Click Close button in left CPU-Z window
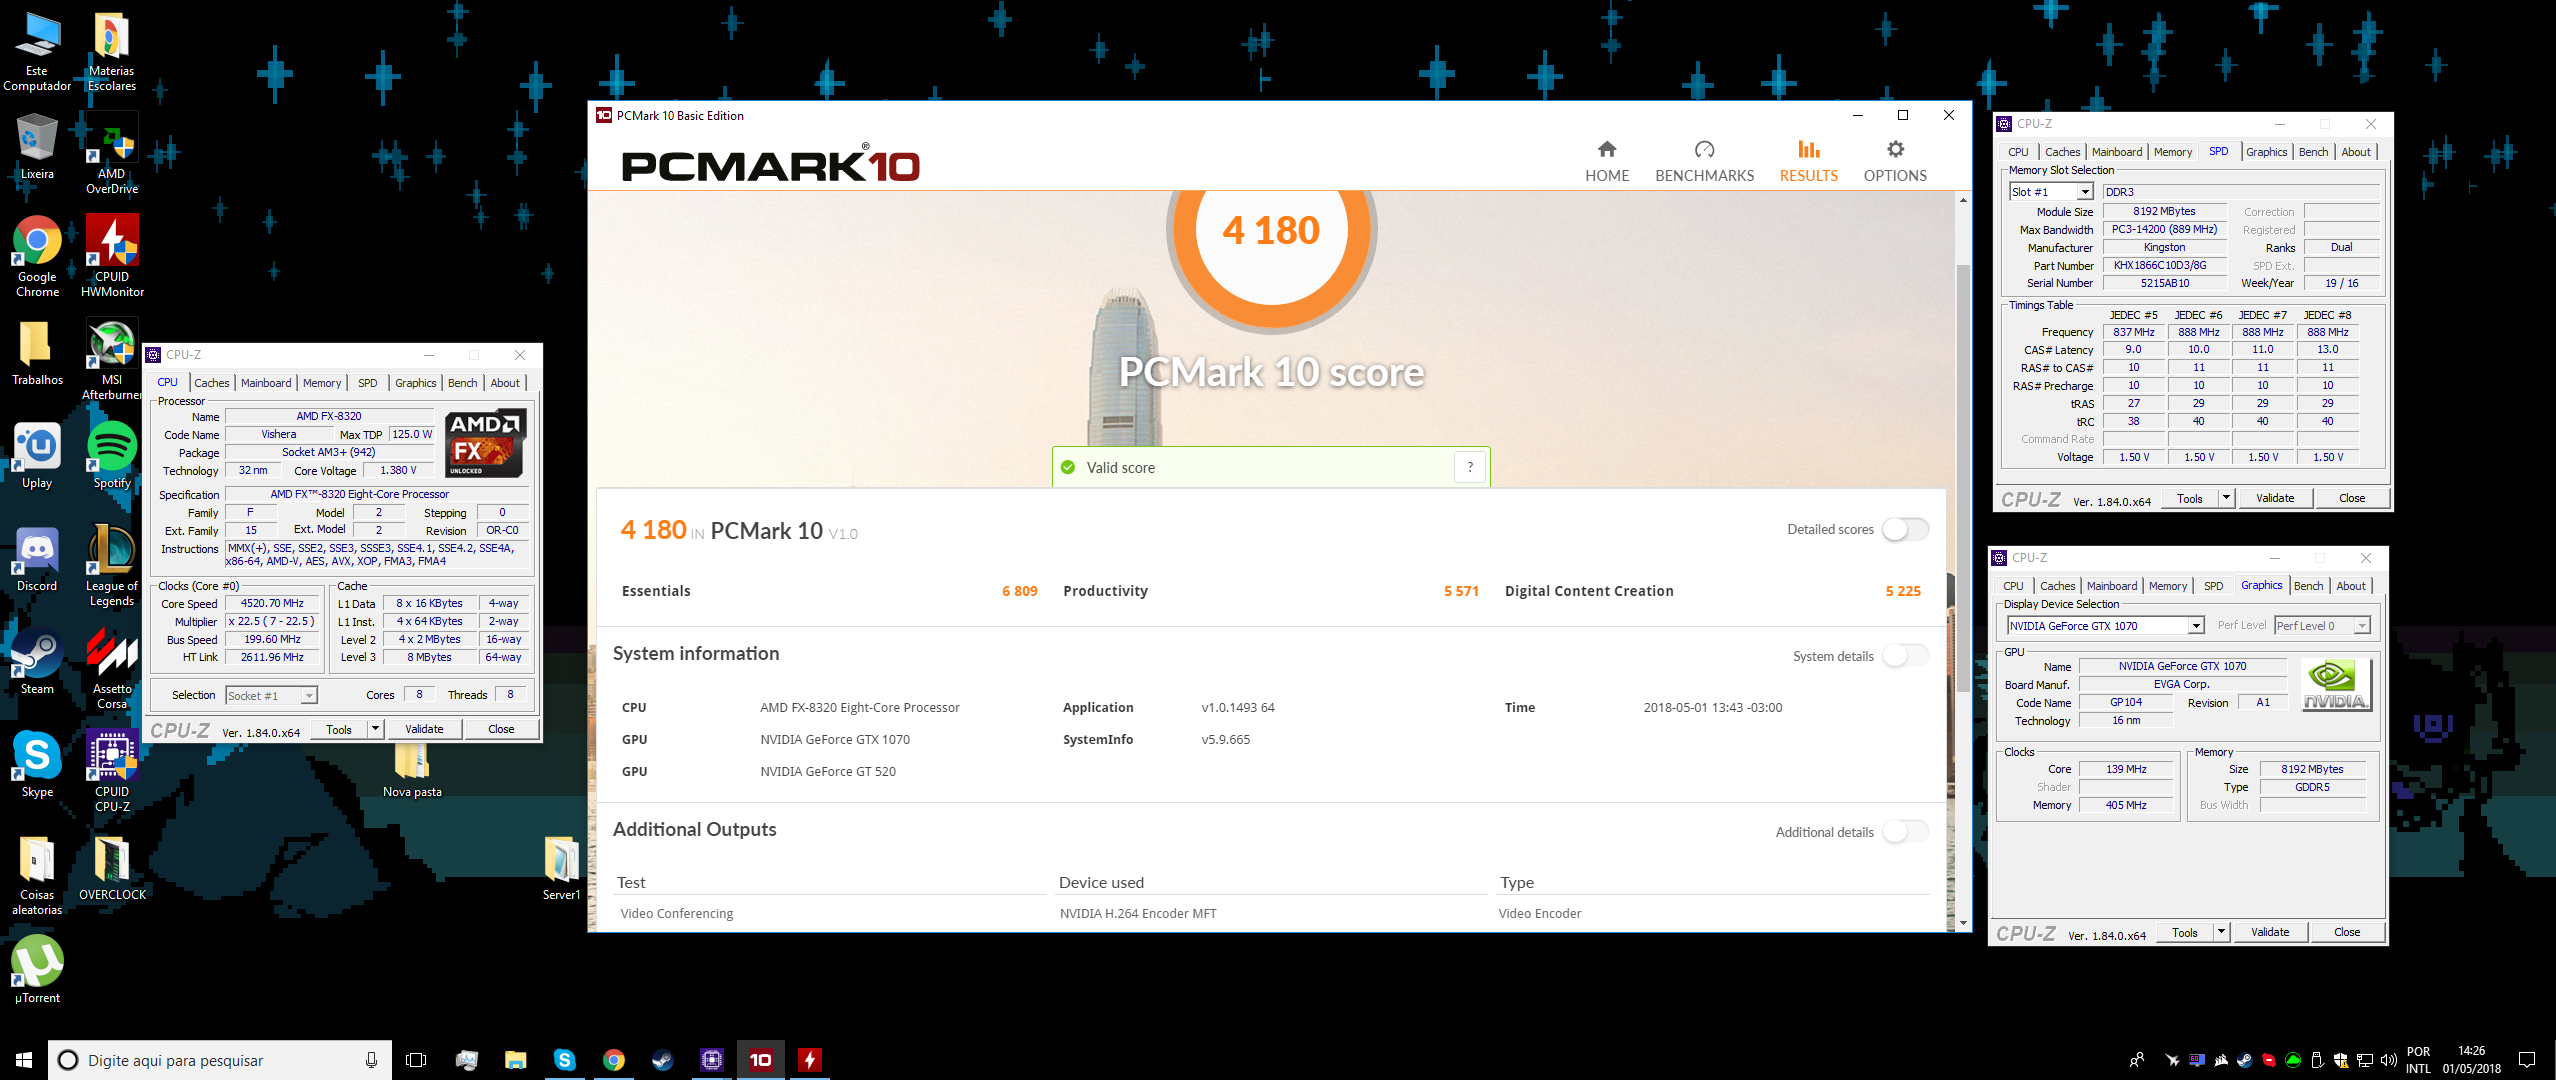This screenshot has height=1080, width=2556. pyautogui.click(x=501, y=729)
